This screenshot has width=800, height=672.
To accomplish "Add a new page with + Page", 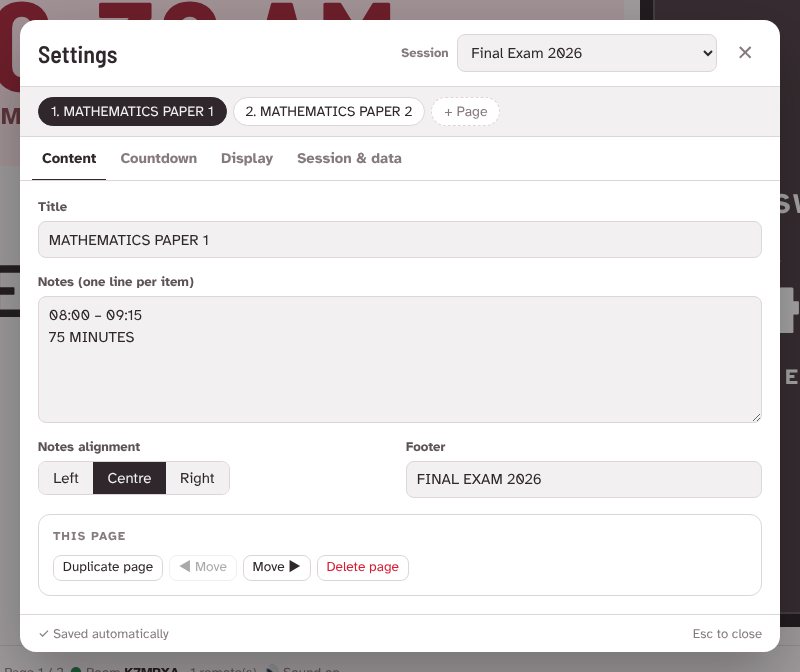I will 465,111.
